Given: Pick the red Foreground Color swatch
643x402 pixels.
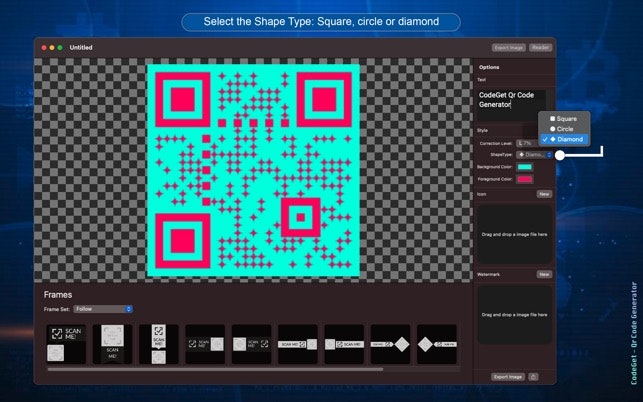Looking at the screenshot, I should tap(524, 179).
